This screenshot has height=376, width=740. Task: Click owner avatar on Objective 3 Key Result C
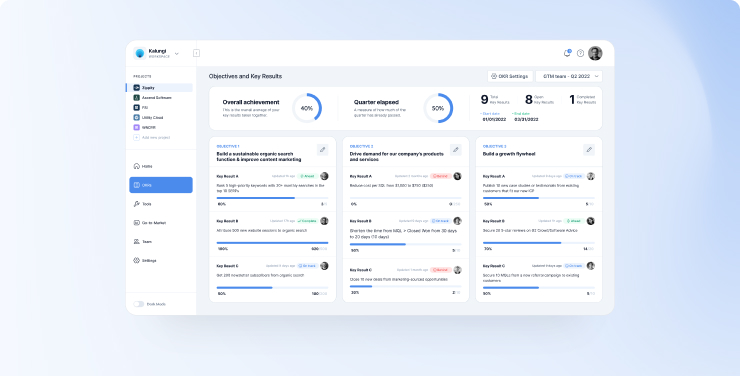coord(591,266)
